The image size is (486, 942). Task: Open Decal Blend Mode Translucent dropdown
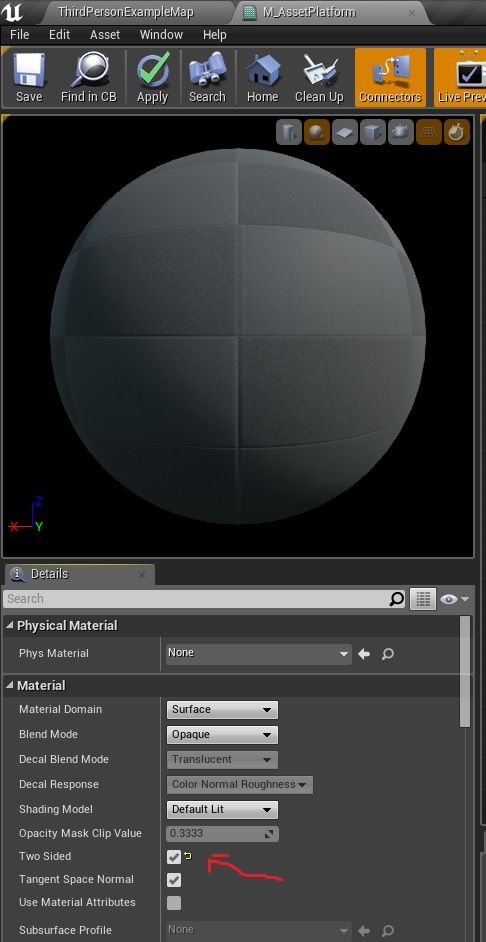(x=222, y=759)
